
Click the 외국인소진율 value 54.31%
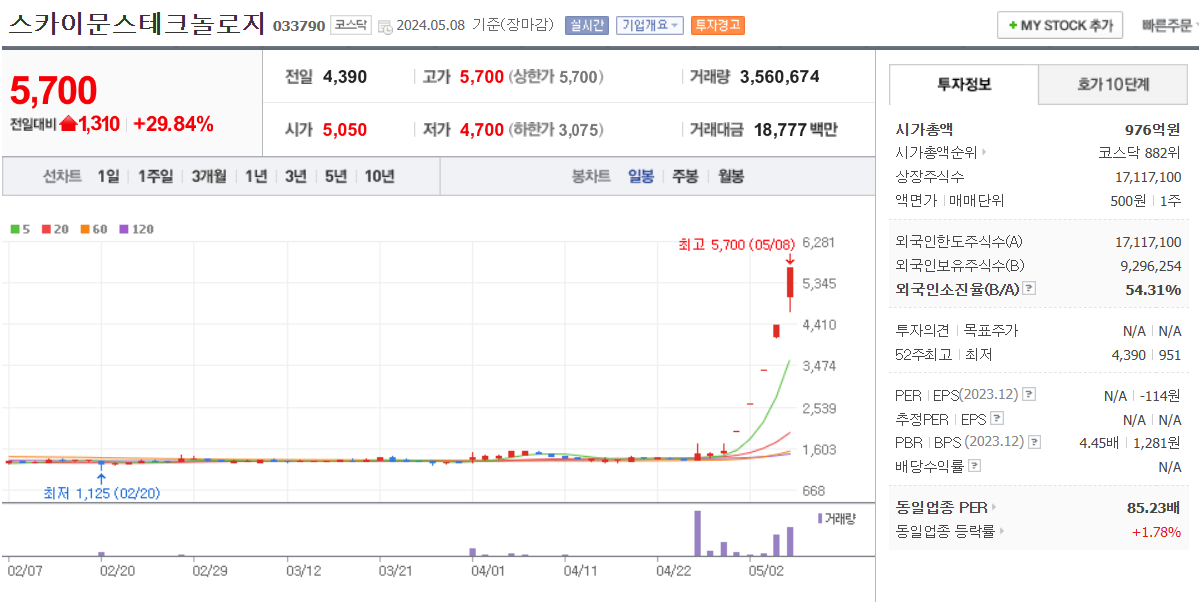(1153, 289)
